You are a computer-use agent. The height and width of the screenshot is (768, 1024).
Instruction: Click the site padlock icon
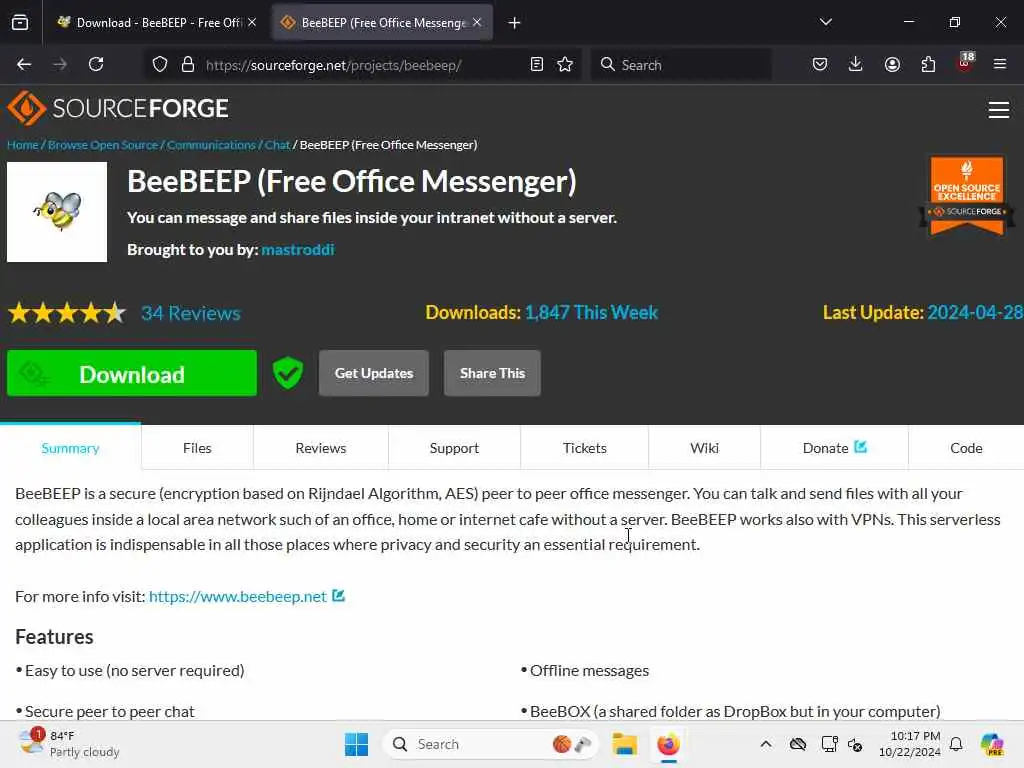[x=188, y=64]
